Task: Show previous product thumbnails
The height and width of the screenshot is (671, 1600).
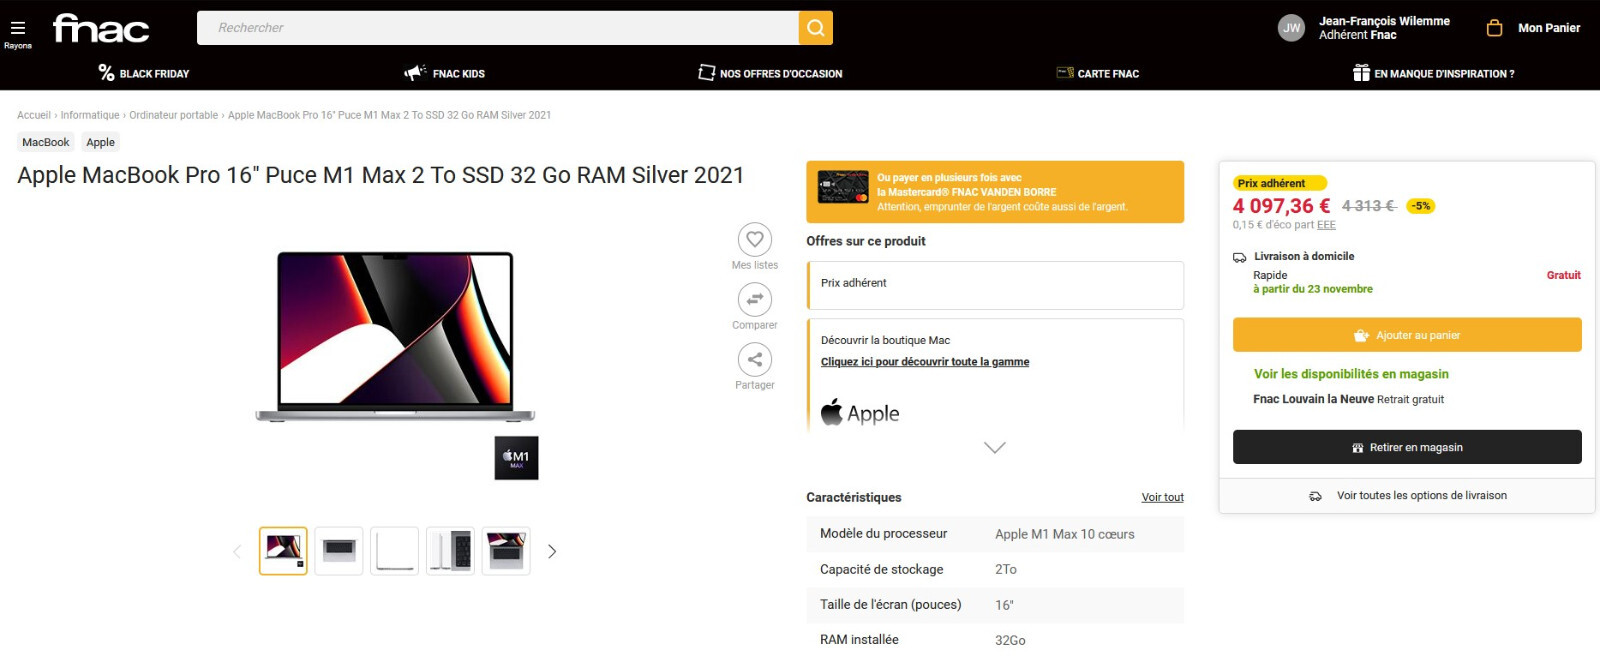Action: [237, 551]
